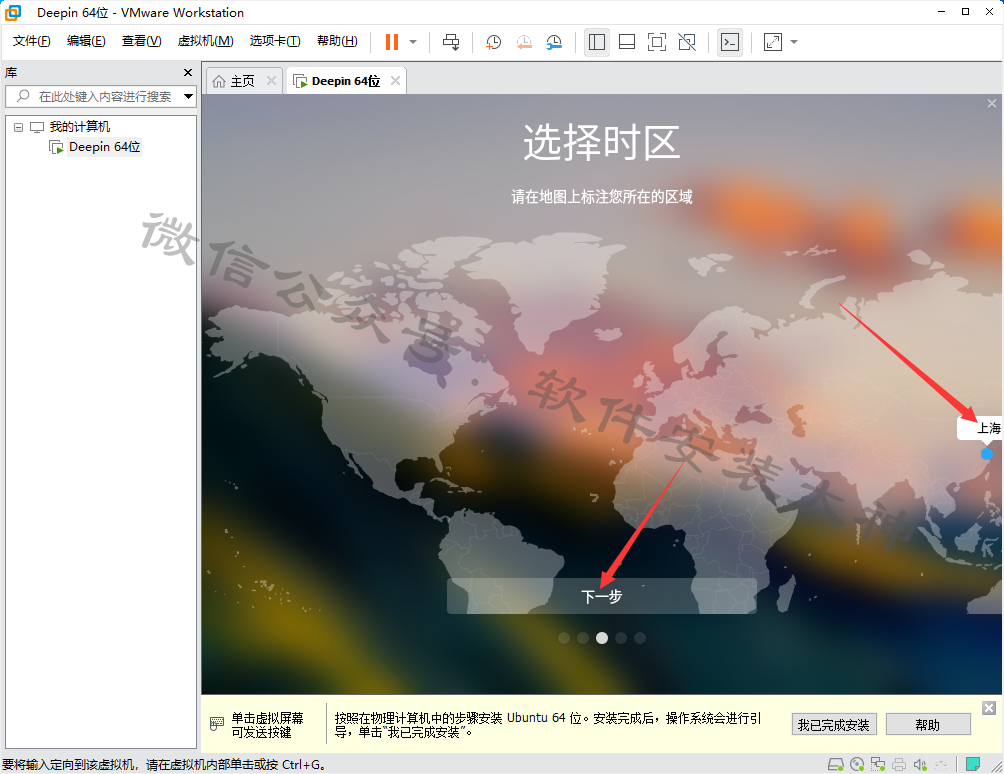Revert virtual machine to previous snapshot
Screen dimensions: 1004x774
[524, 42]
